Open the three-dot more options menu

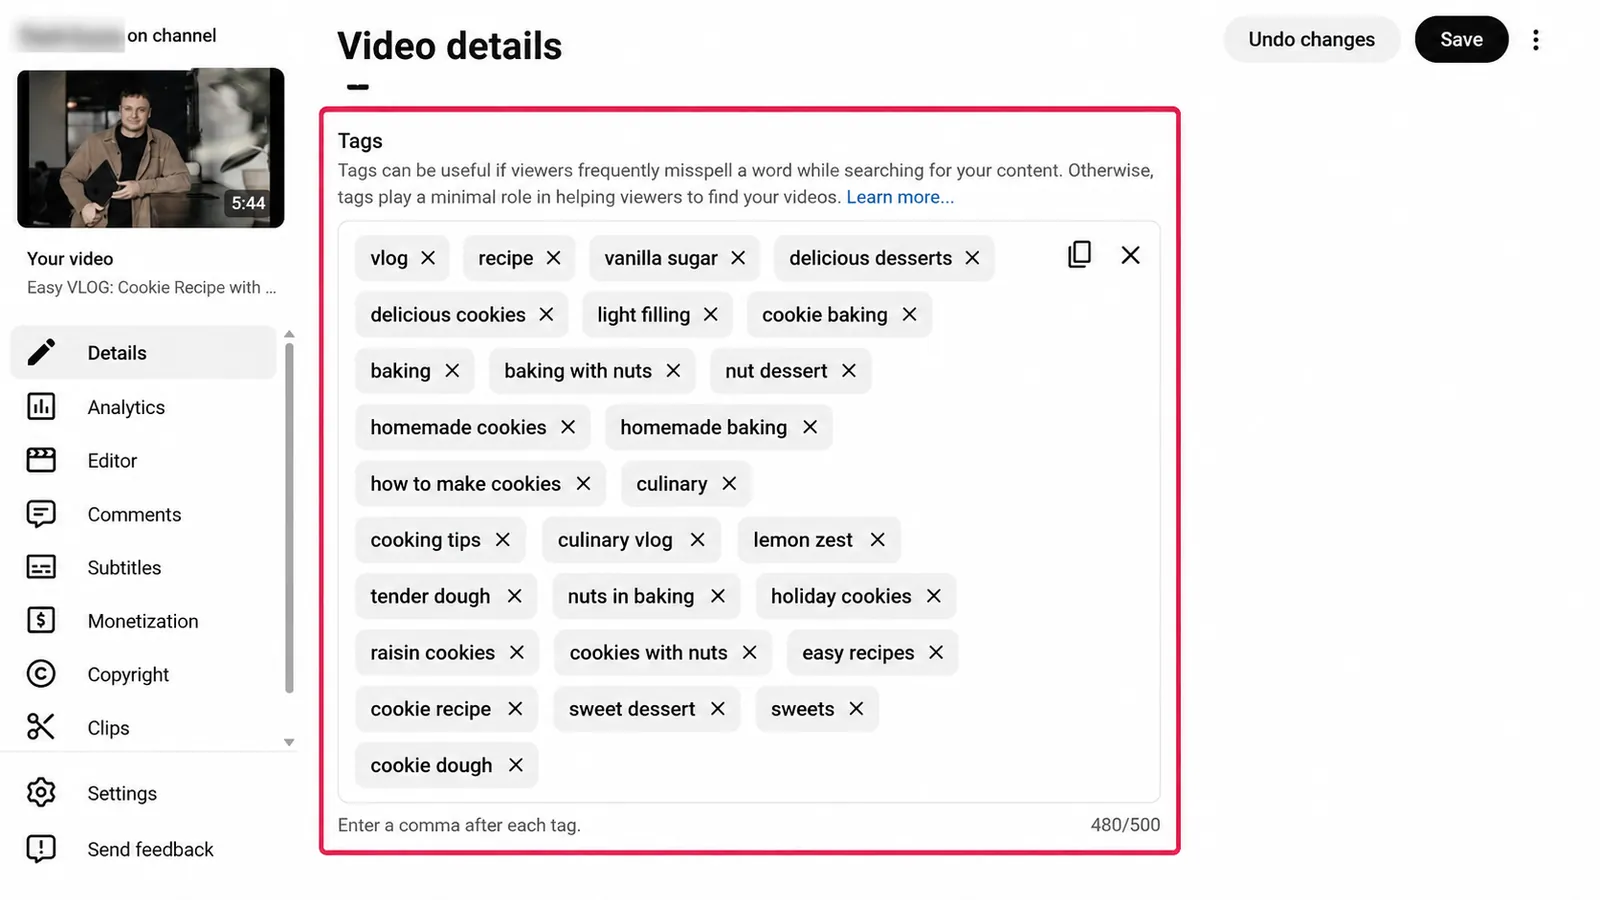[1536, 39]
